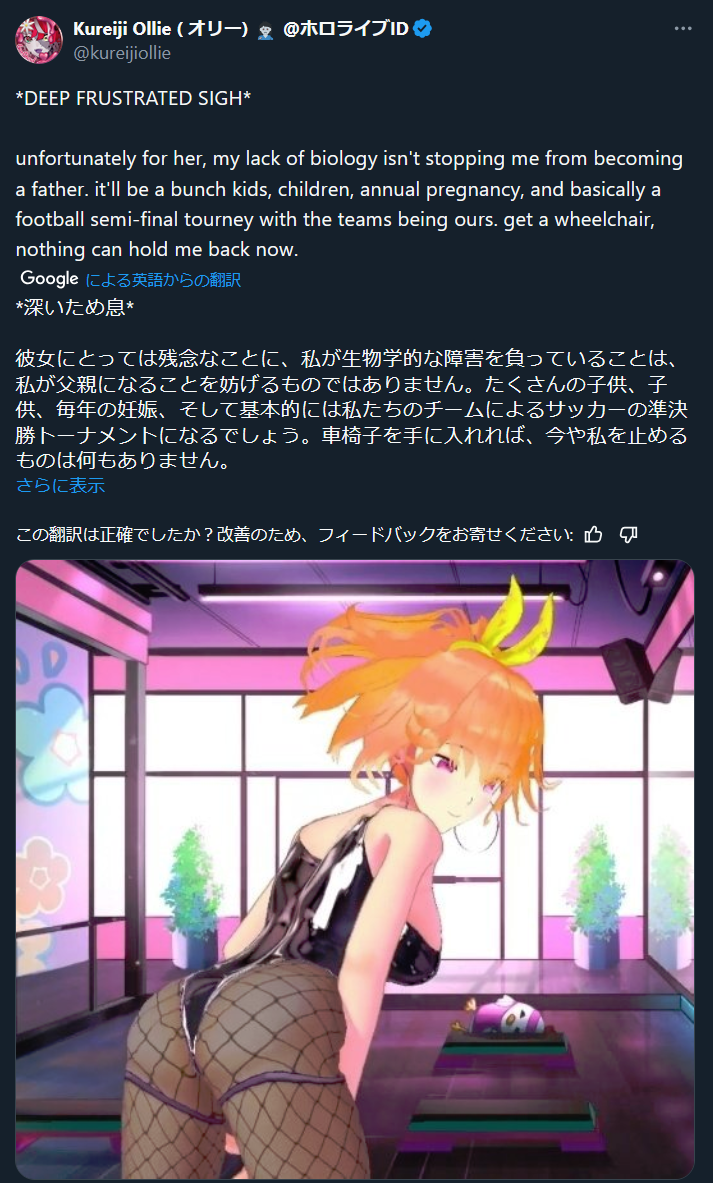This screenshot has height=1183, width=713.
Task: Click the blue verified checkmark badge
Action: 423,29
